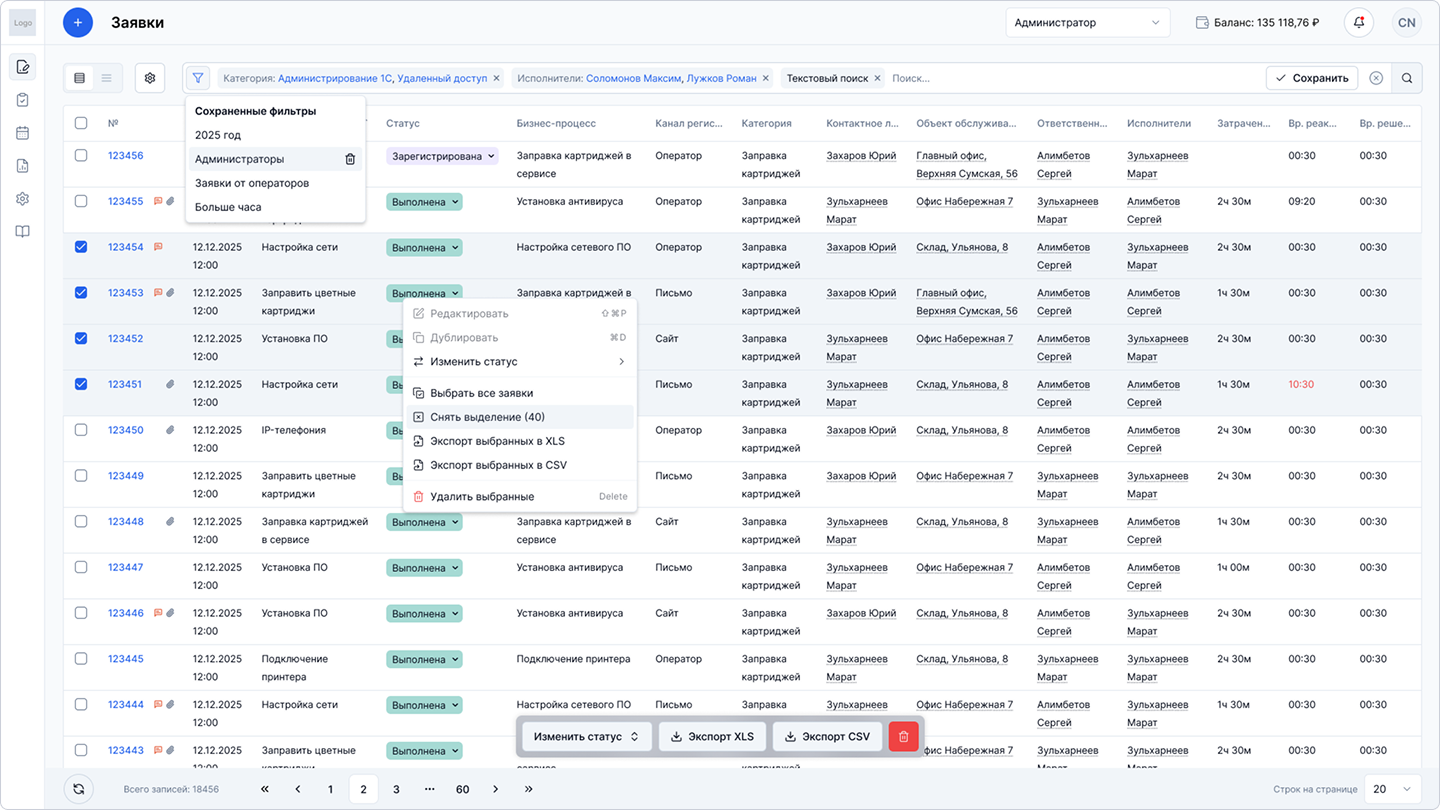Go to page 3 in pagination

(396, 789)
